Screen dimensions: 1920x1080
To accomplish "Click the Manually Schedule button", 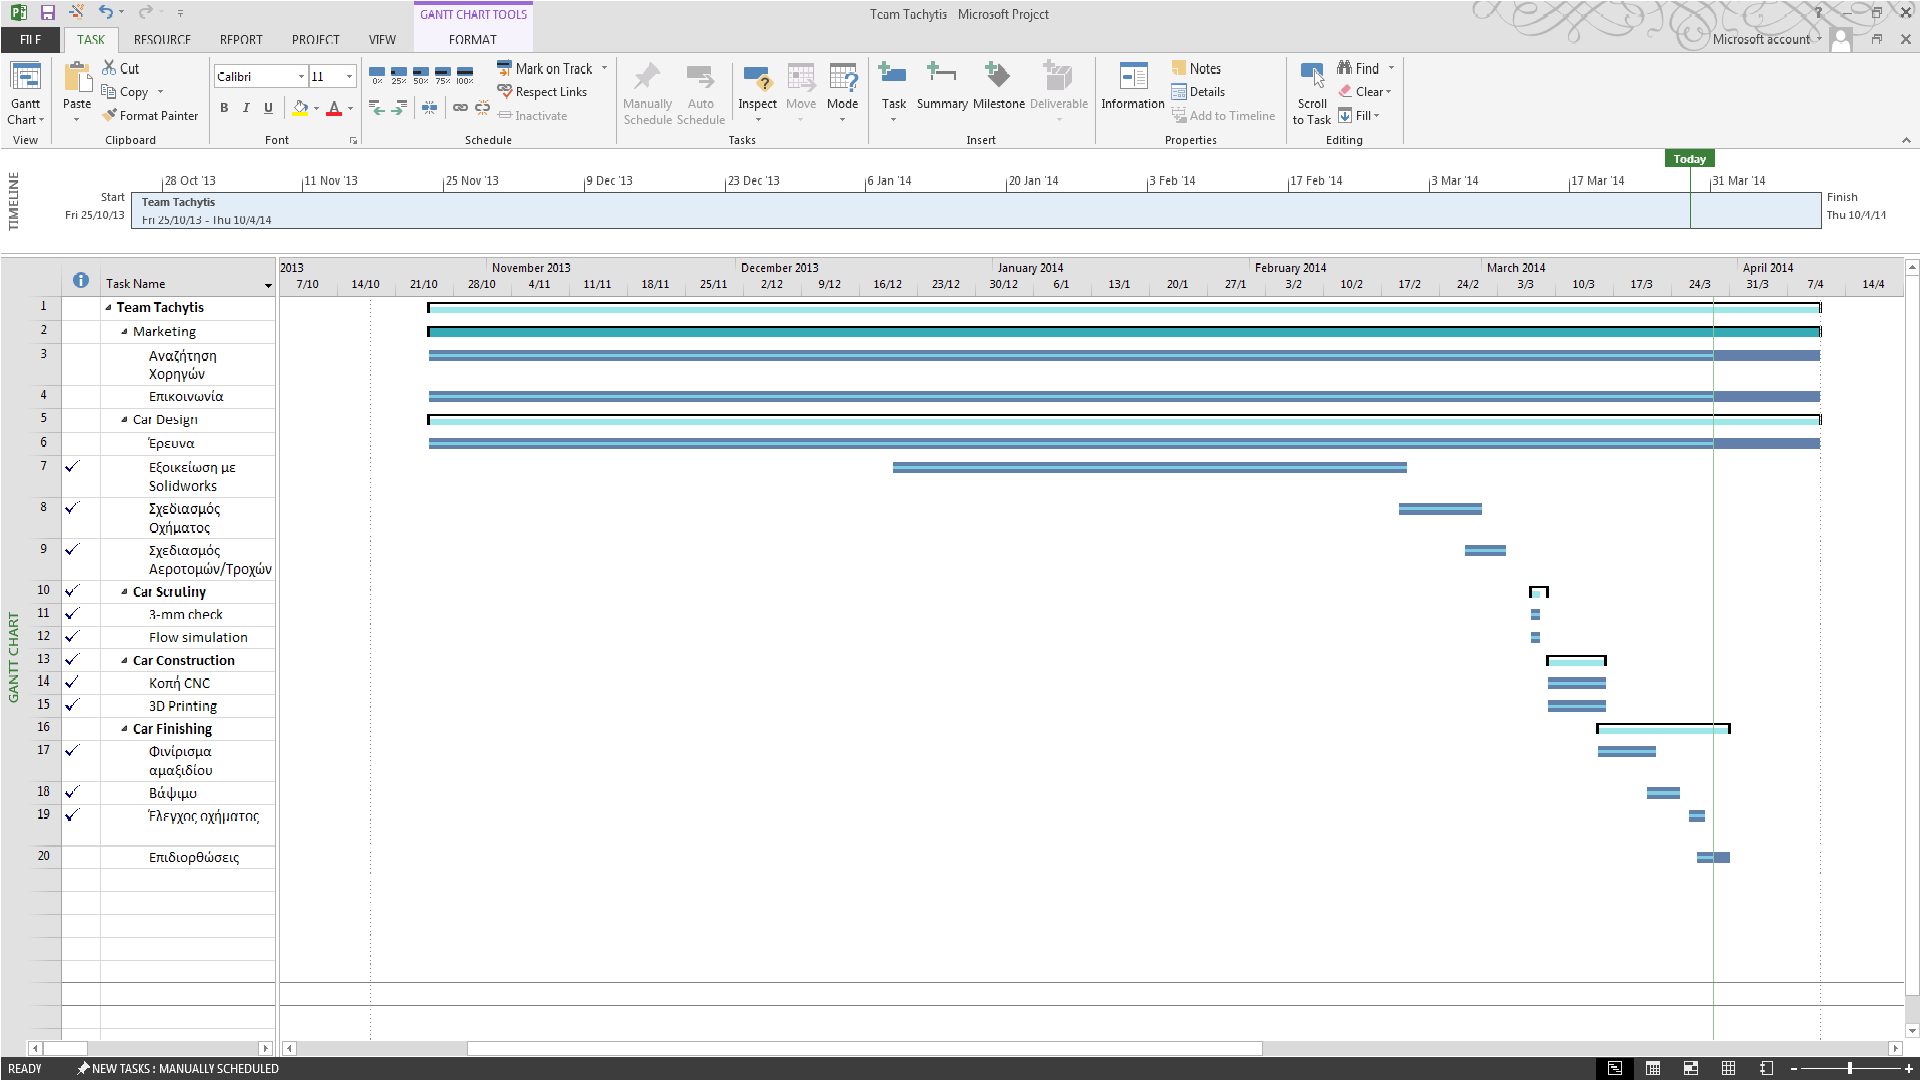I will [646, 91].
